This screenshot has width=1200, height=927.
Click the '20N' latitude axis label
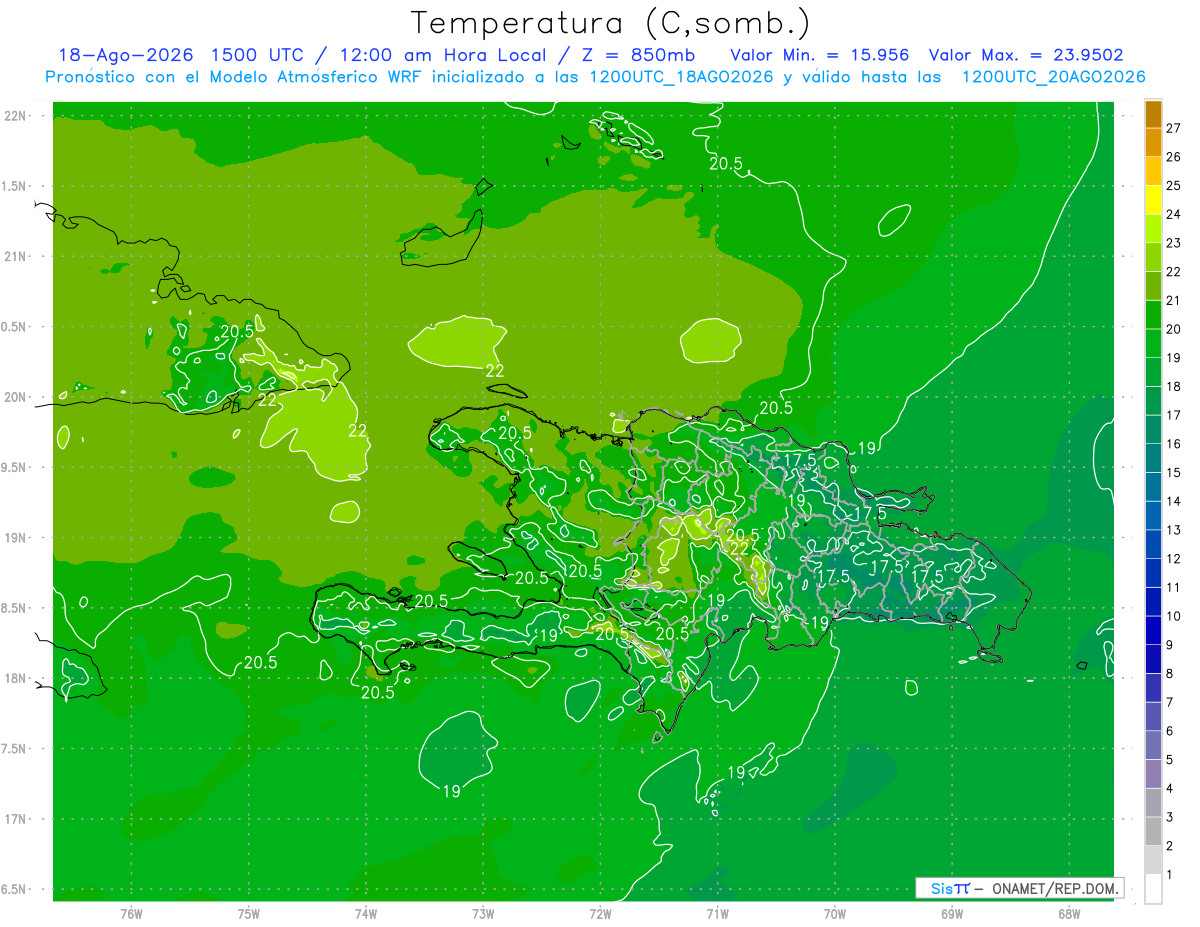click(x=16, y=397)
